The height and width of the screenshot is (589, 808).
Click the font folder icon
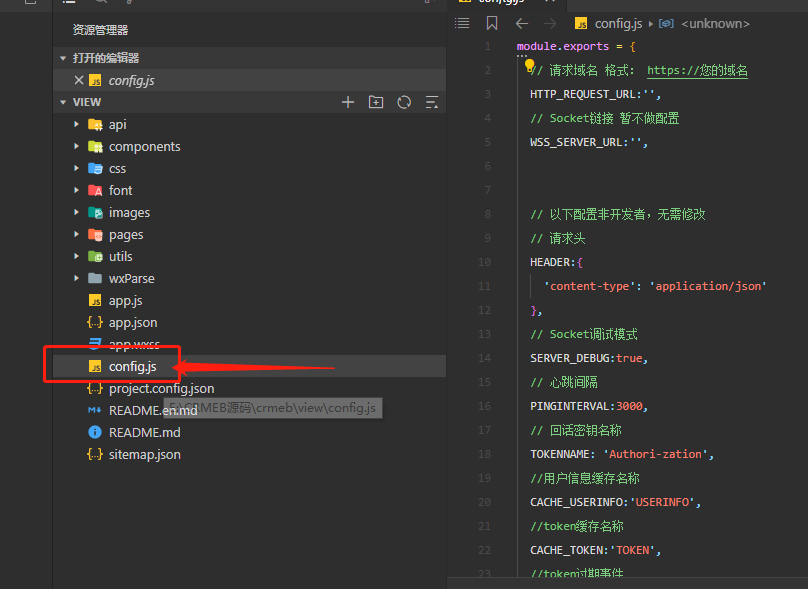coord(95,190)
